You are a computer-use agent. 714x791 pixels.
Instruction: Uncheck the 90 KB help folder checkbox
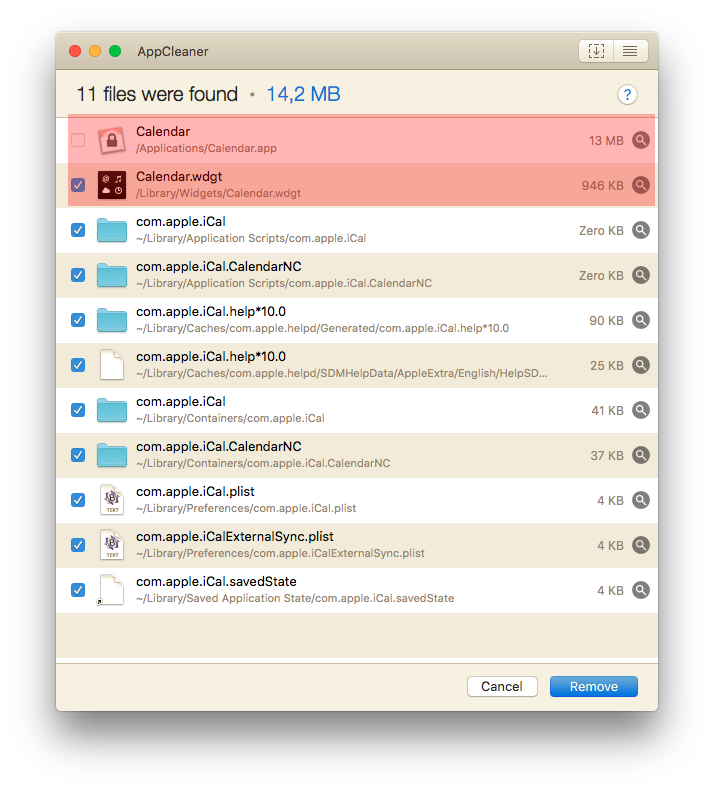(x=78, y=320)
